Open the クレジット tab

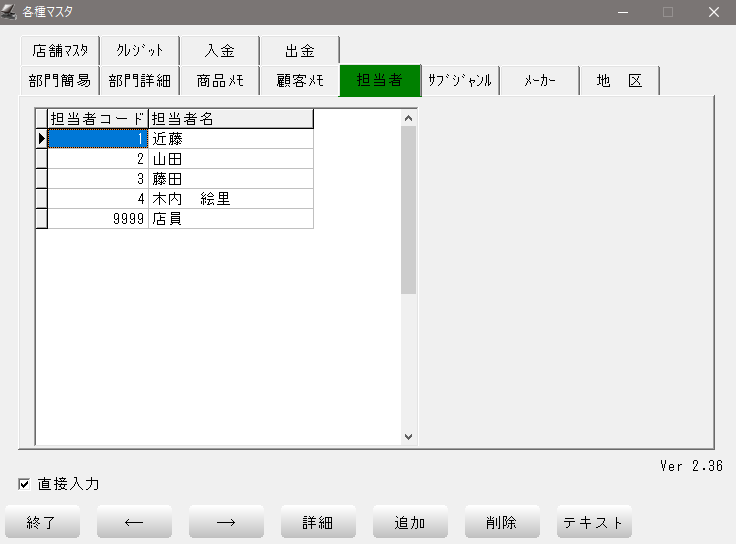139,51
